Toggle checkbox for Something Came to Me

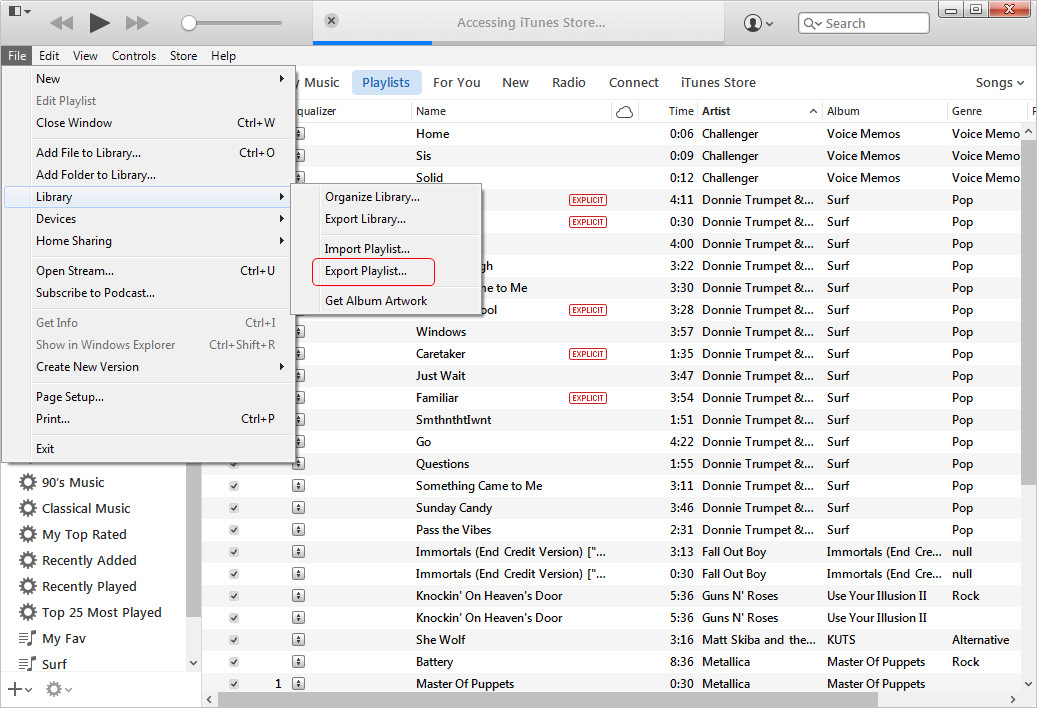pyautogui.click(x=234, y=486)
